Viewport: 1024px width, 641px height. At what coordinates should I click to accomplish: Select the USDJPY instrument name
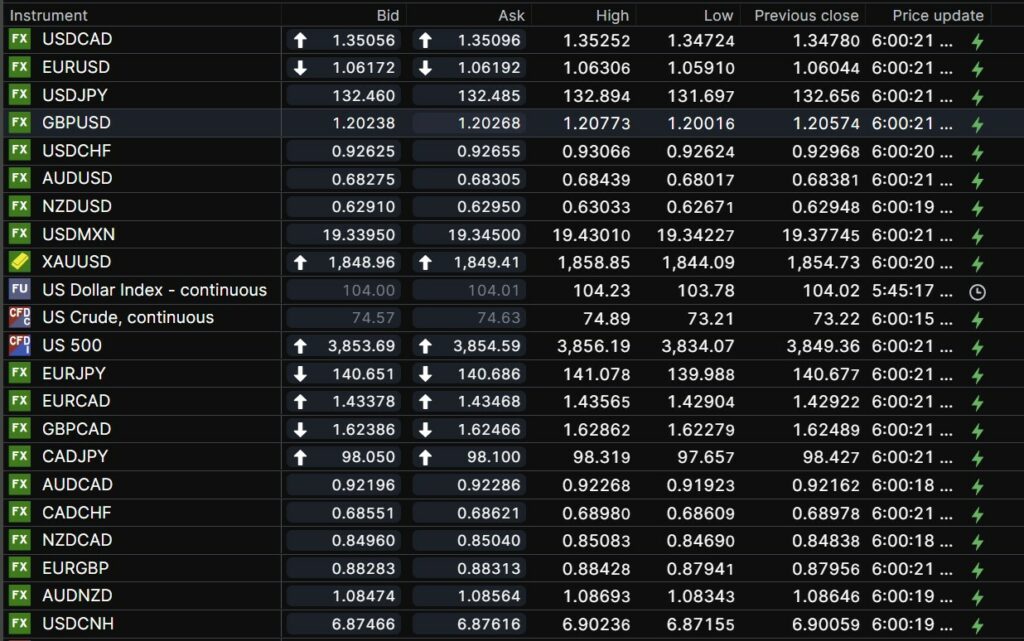click(75, 95)
